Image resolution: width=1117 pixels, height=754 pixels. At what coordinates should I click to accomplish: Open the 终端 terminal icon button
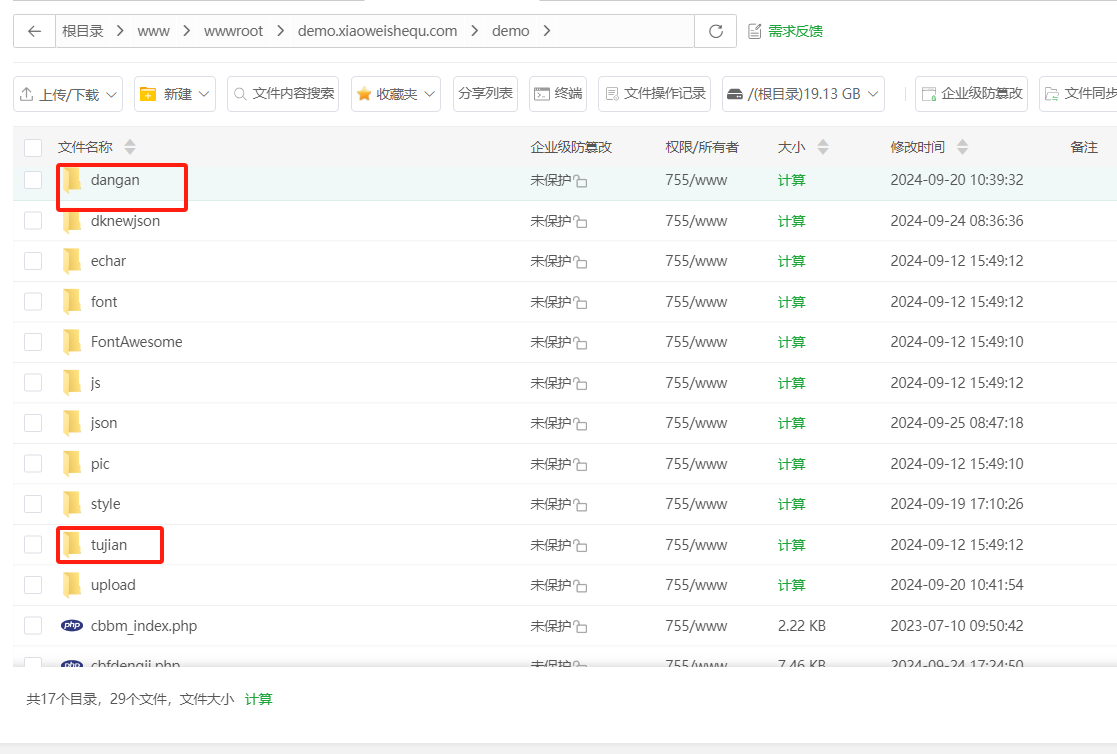(x=558, y=94)
